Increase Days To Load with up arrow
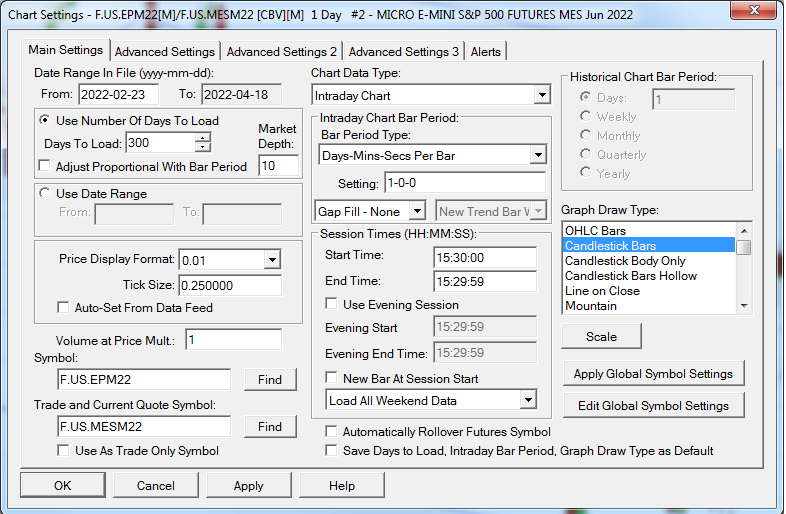 coord(203,137)
